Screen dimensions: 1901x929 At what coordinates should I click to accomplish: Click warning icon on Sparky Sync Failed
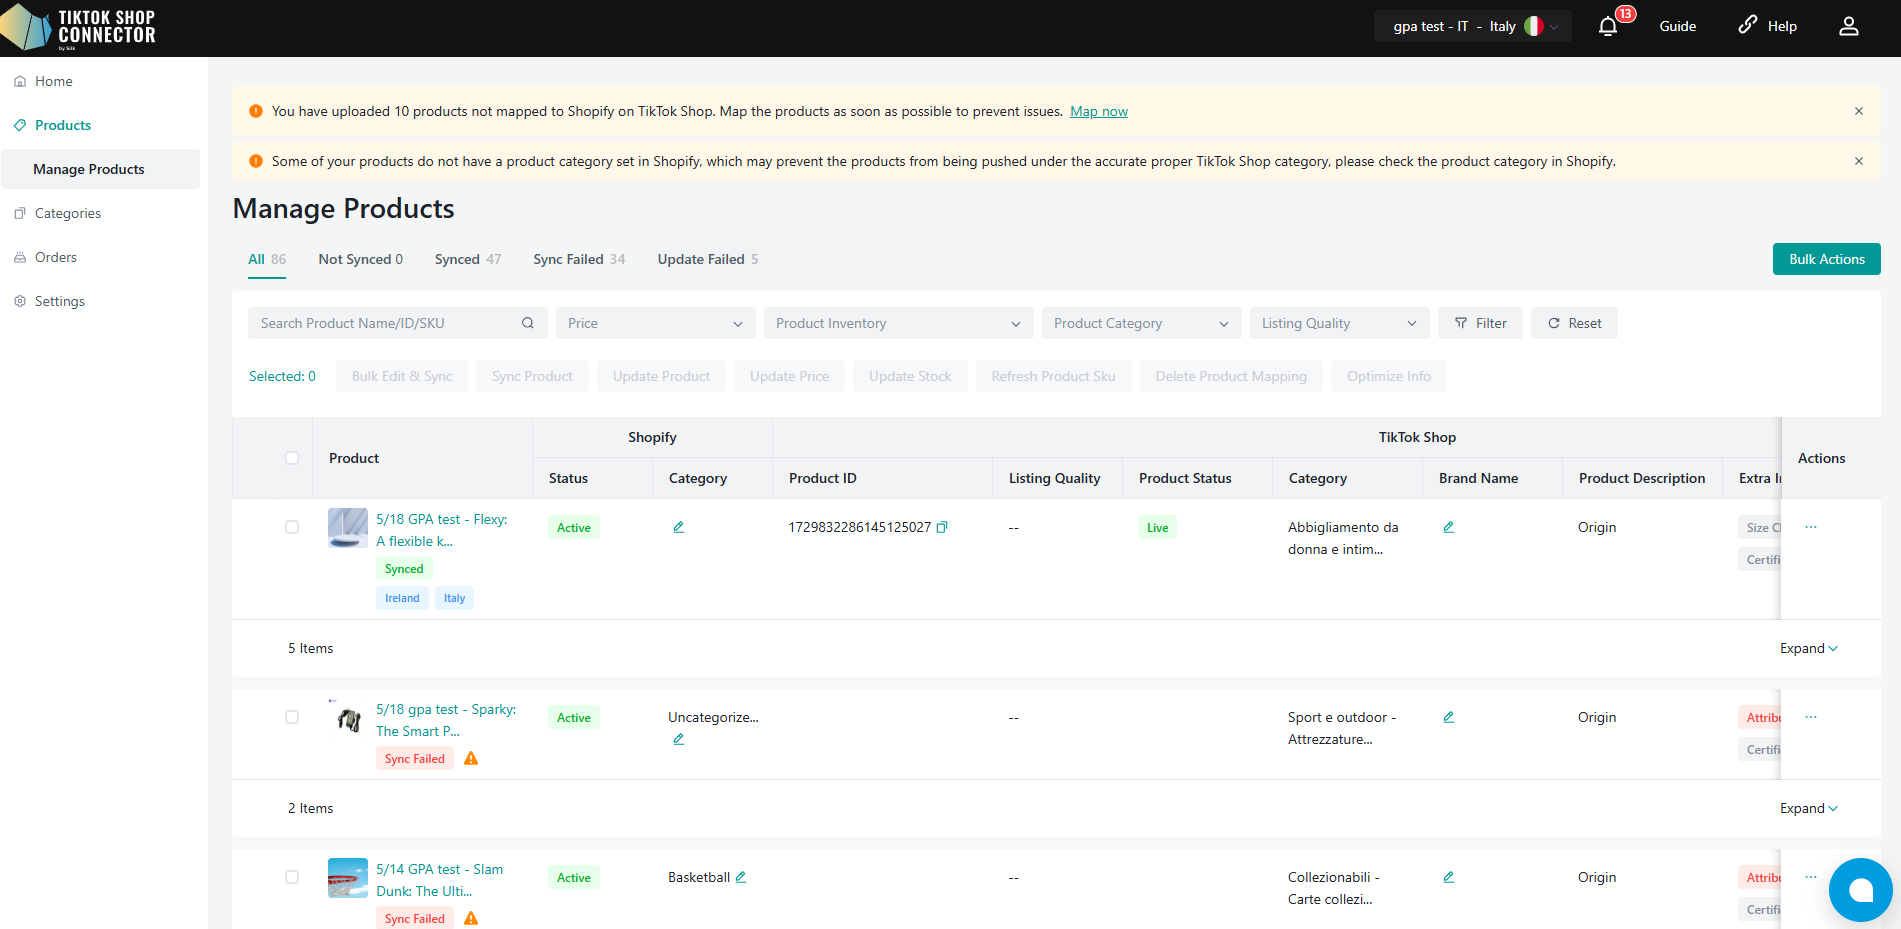point(471,759)
